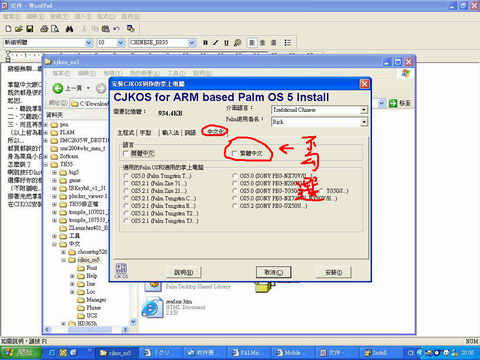Image resolution: width=480 pixels, height=360 pixels.
Task: Toggle bullet list in WordPad
Action: 288,43
